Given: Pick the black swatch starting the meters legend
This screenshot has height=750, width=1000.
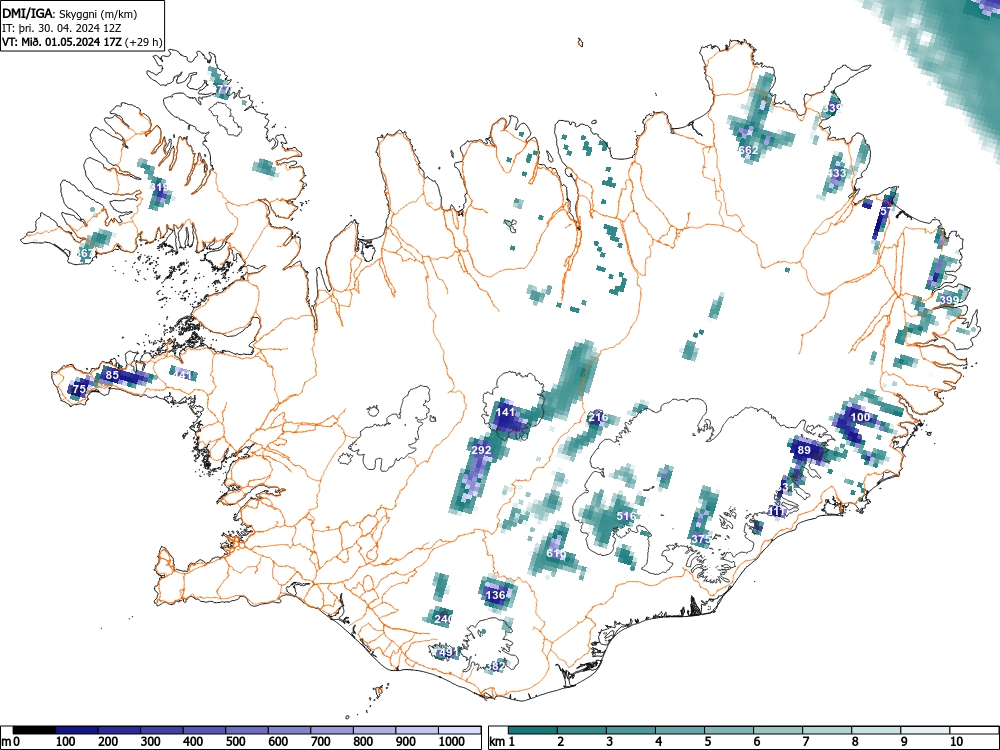Looking at the screenshot, I should pos(34,730).
